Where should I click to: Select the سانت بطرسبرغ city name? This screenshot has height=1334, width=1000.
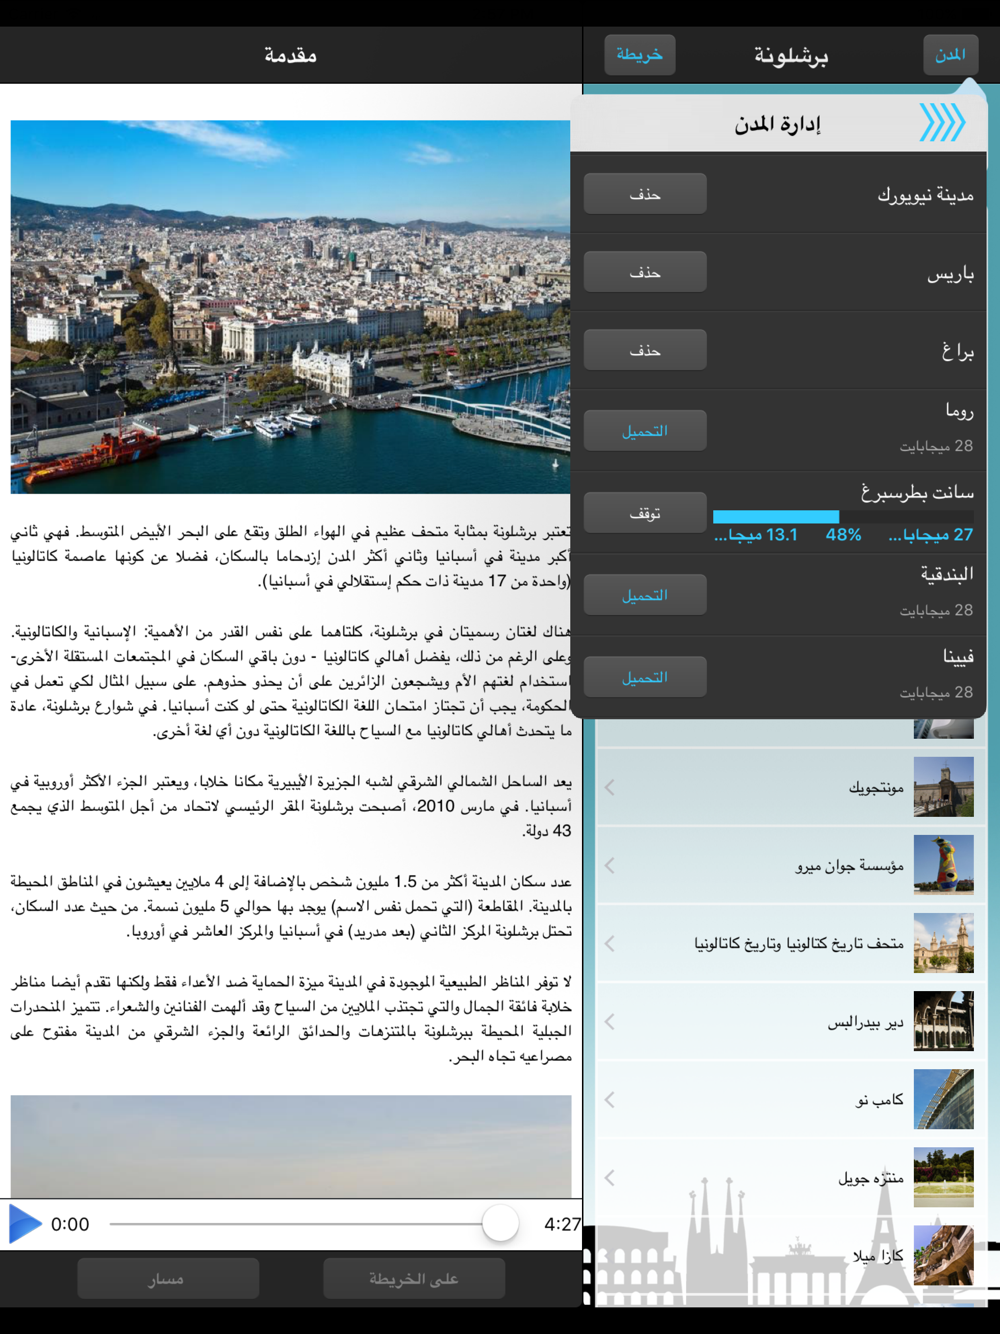coord(917,493)
